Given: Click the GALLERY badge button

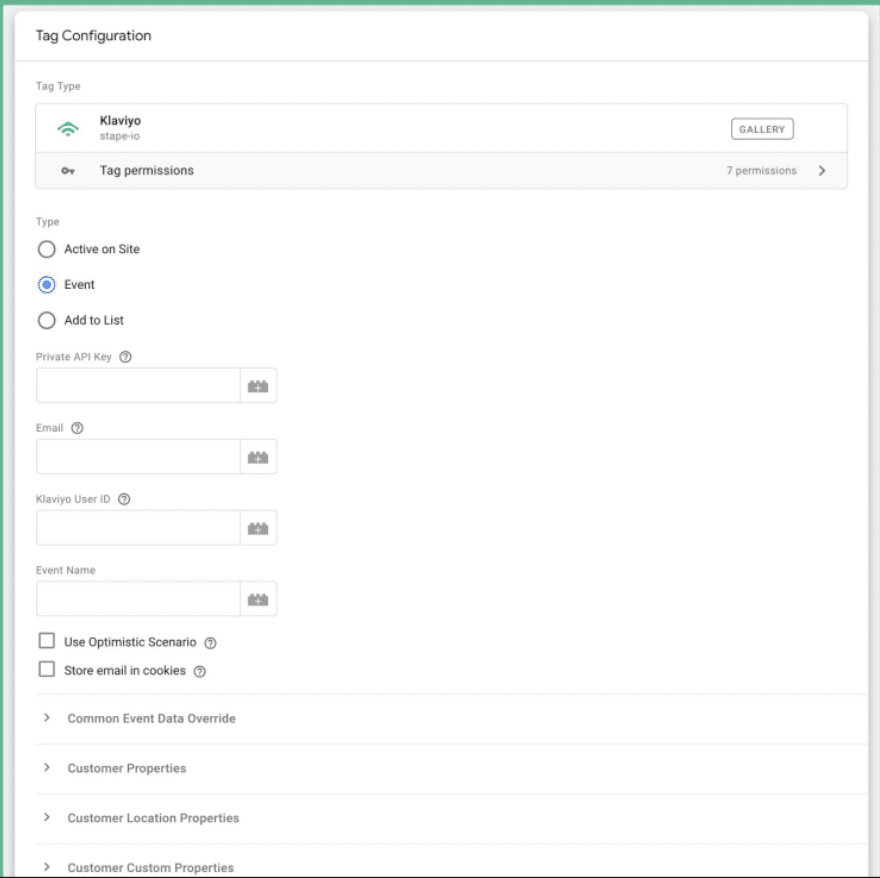Looking at the screenshot, I should coord(762,129).
